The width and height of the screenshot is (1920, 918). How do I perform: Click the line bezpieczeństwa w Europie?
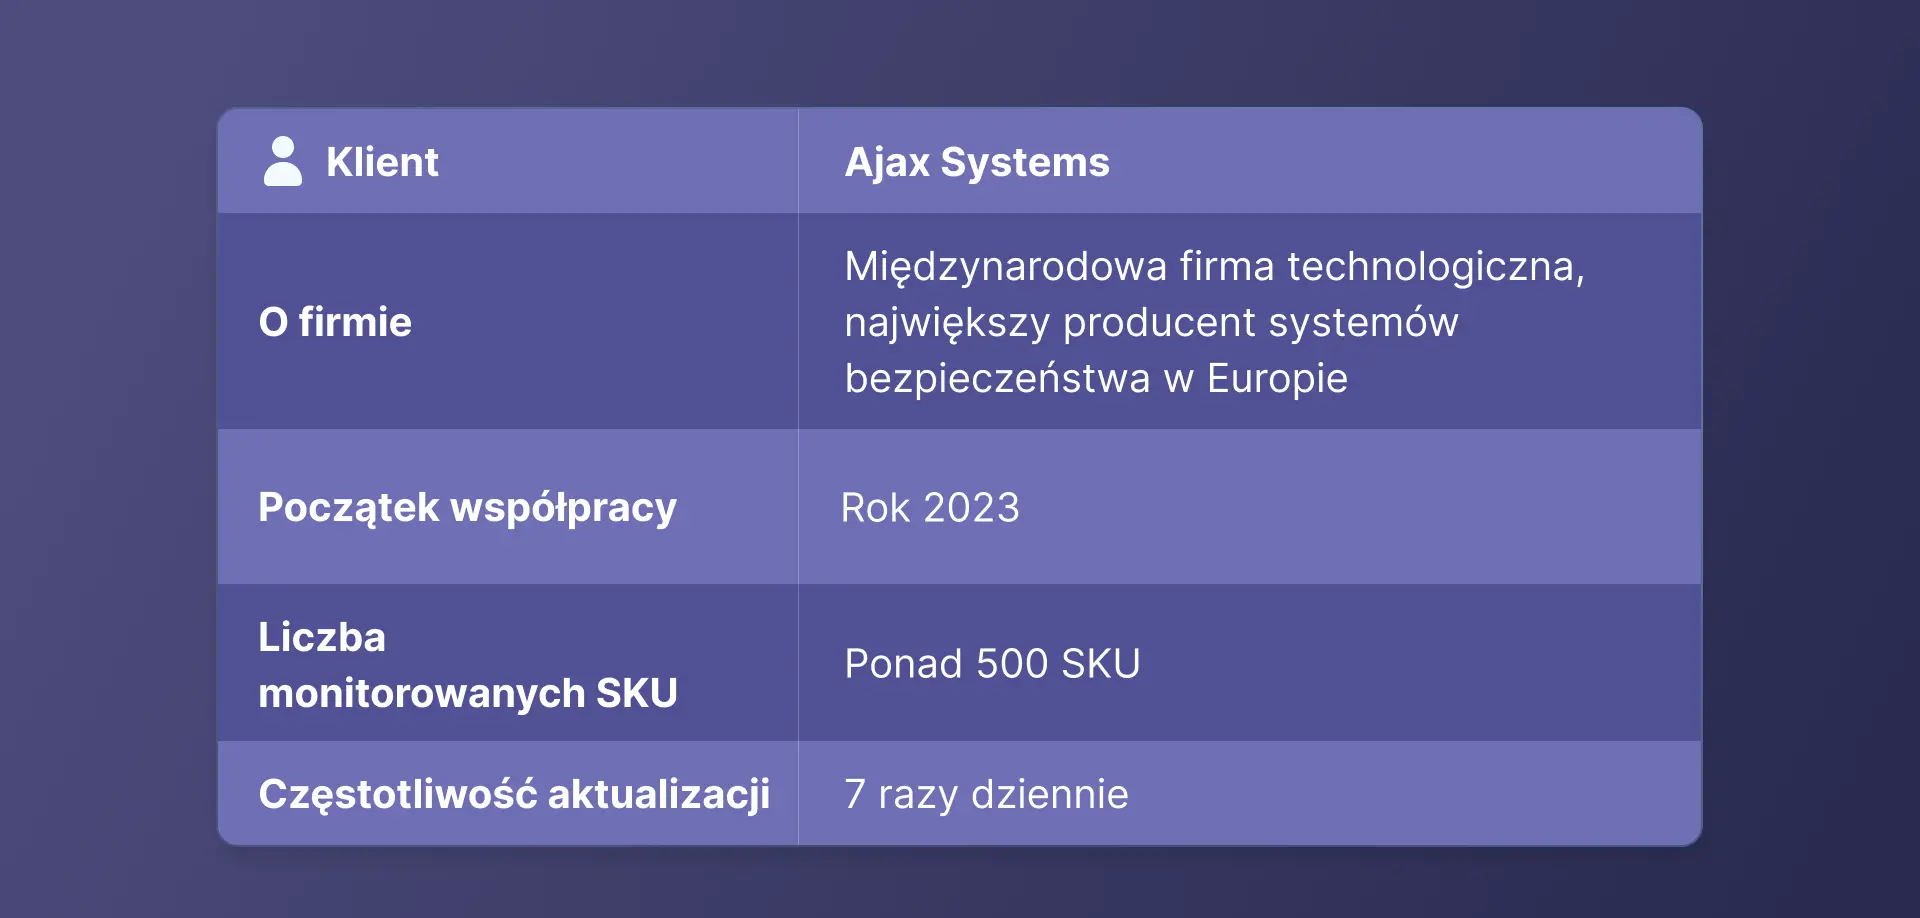(1096, 379)
